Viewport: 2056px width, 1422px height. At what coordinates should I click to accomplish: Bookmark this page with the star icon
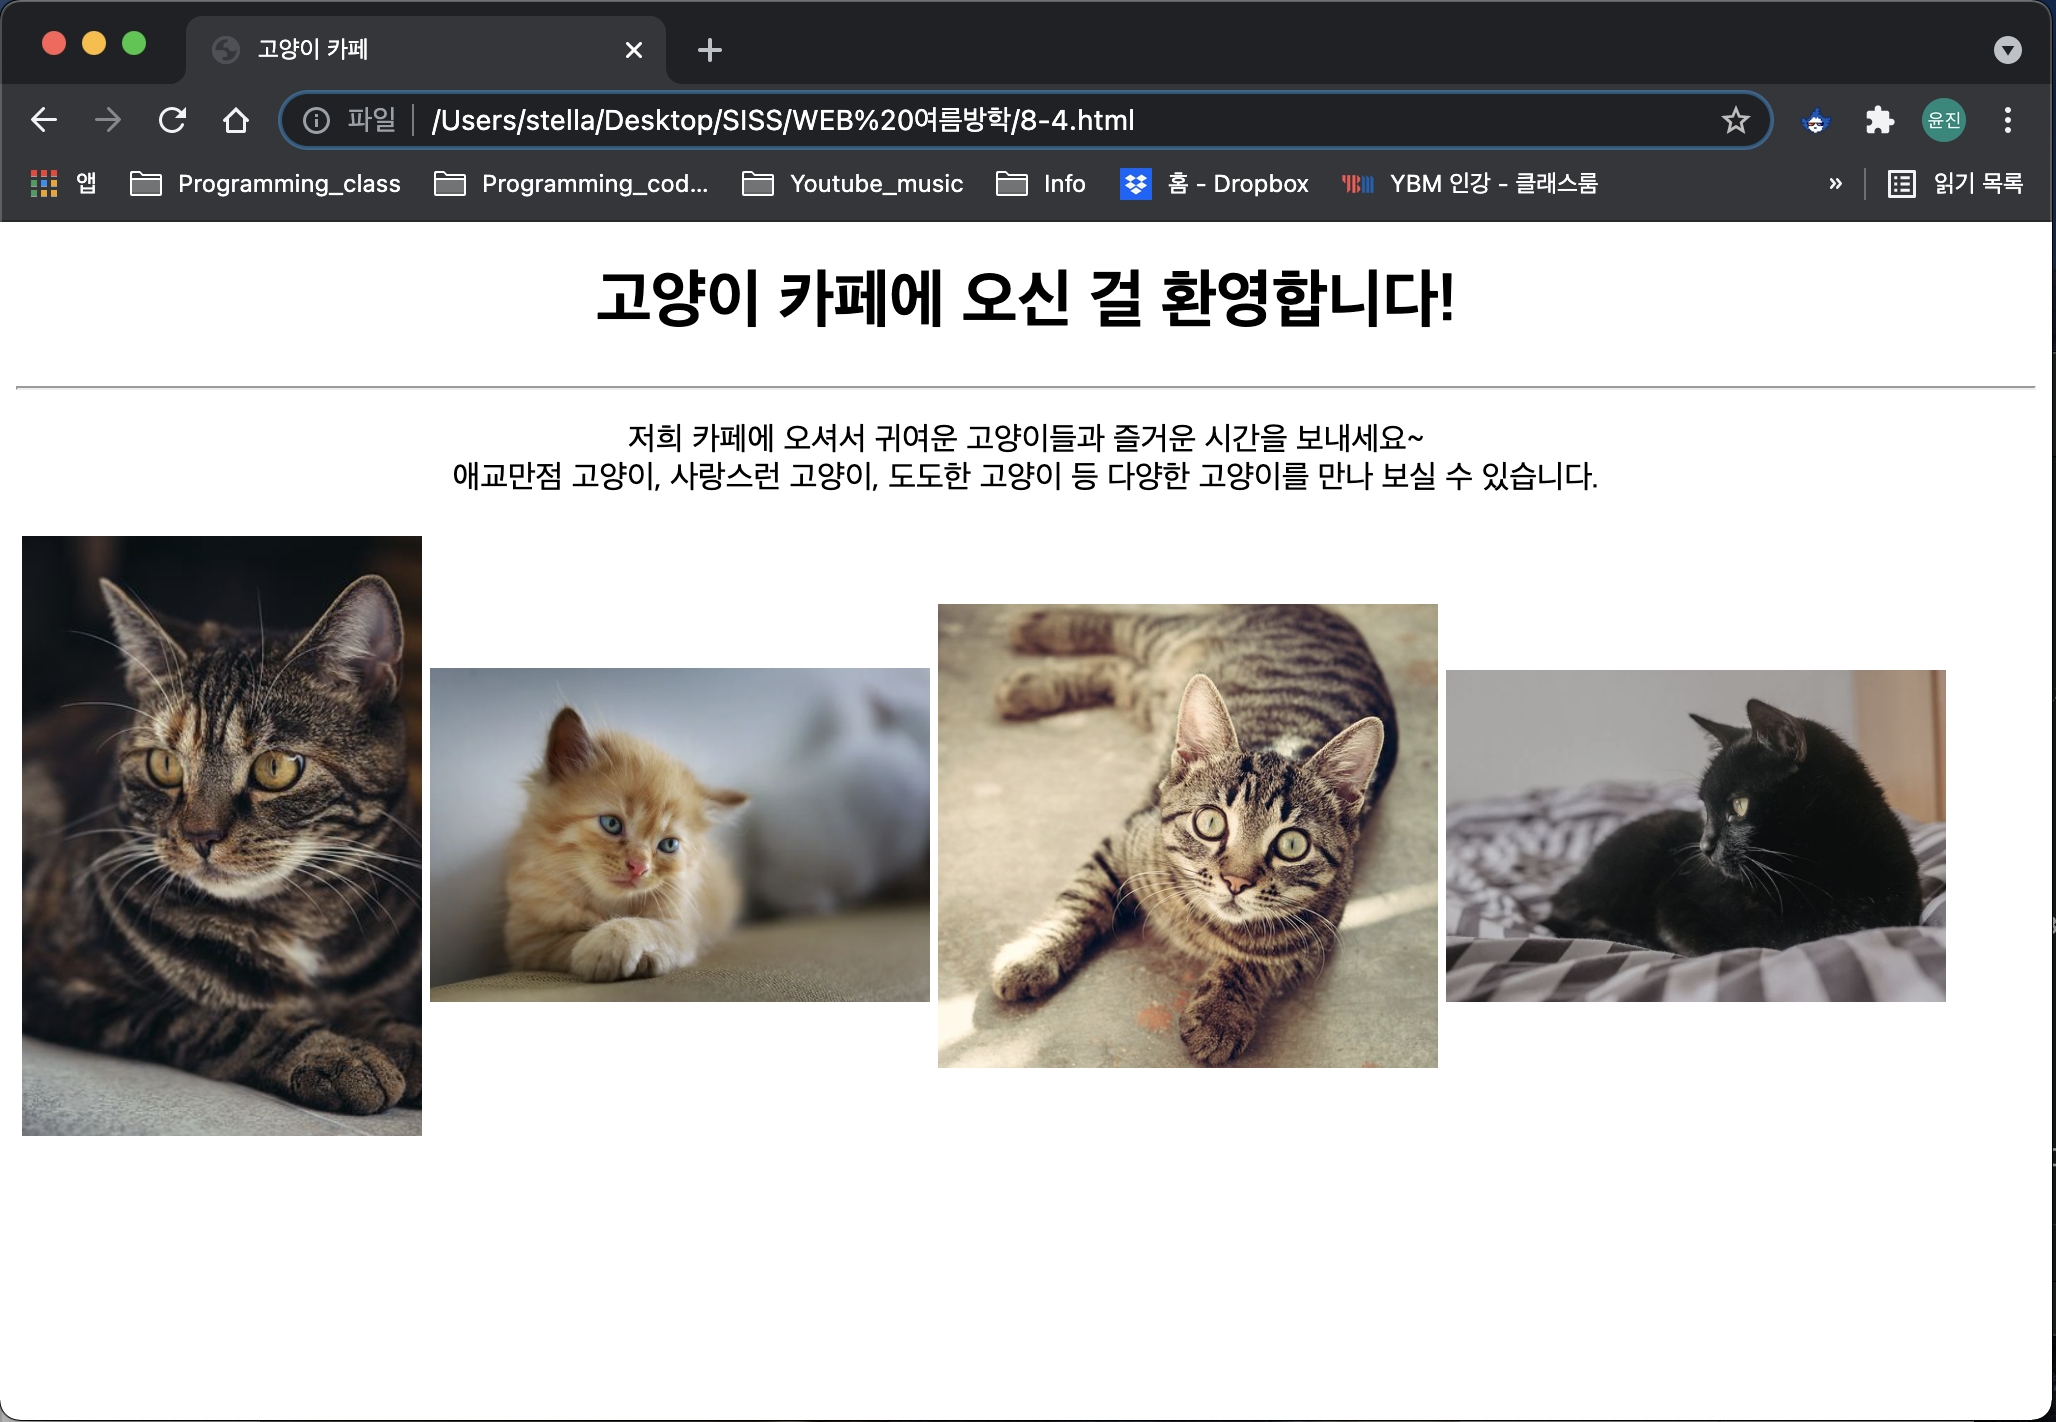click(1735, 121)
